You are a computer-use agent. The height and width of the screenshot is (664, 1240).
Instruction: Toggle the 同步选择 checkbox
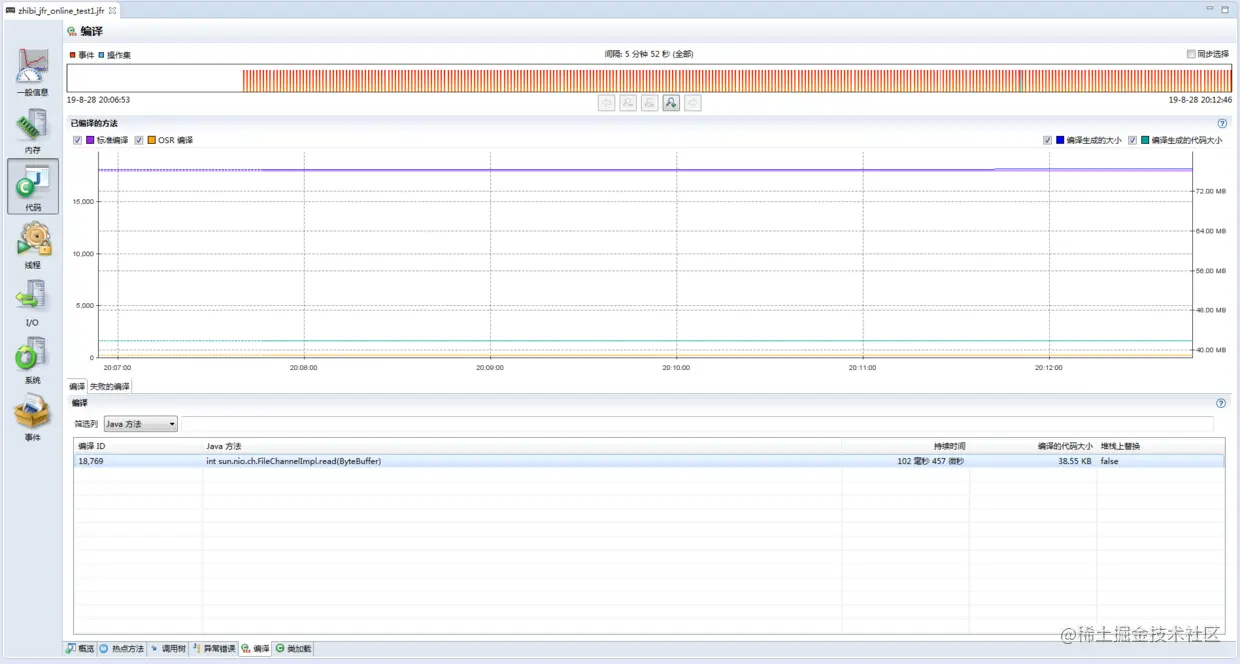pyautogui.click(x=1191, y=54)
